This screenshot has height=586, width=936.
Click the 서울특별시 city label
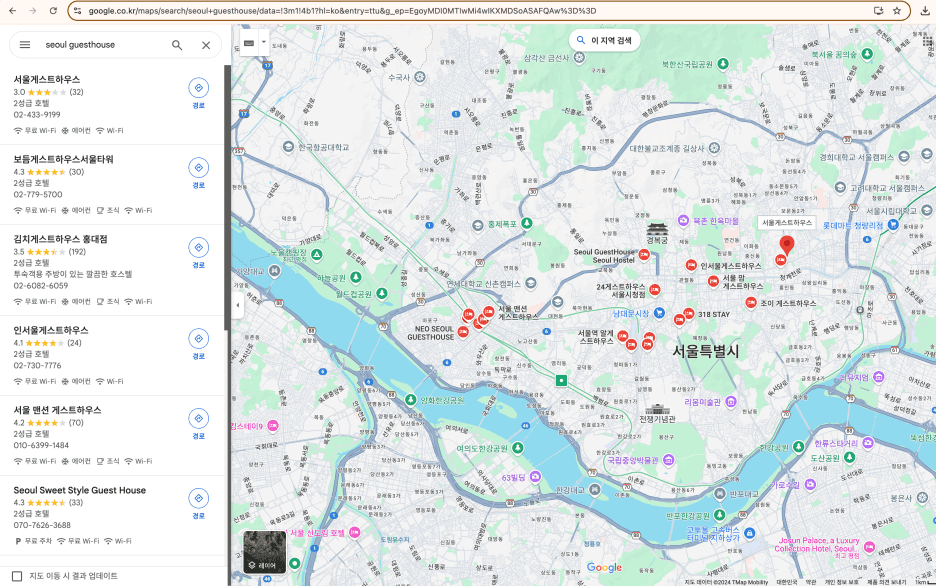(706, 351)
